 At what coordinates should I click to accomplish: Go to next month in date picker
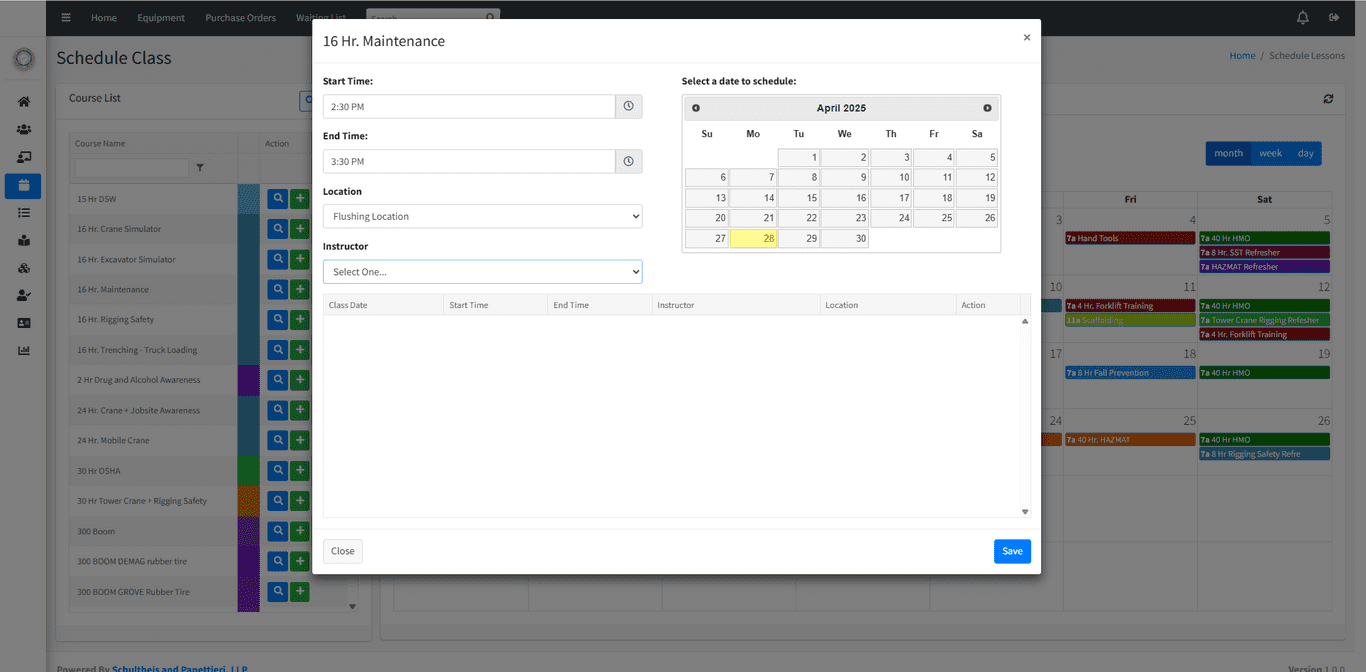tap(987, 108)
